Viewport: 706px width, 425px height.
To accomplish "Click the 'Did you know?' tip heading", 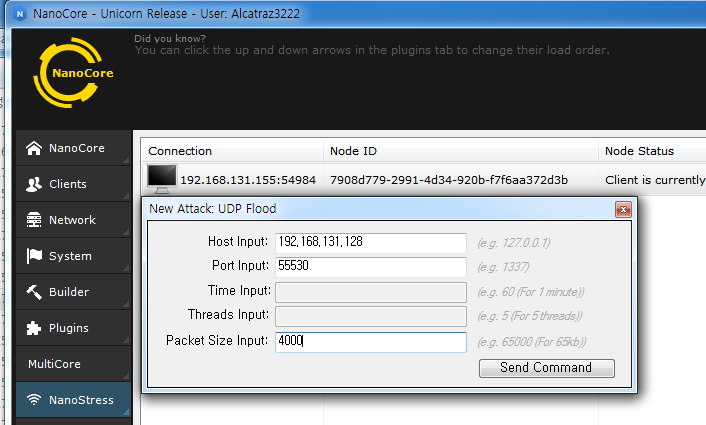I will 170,39.
